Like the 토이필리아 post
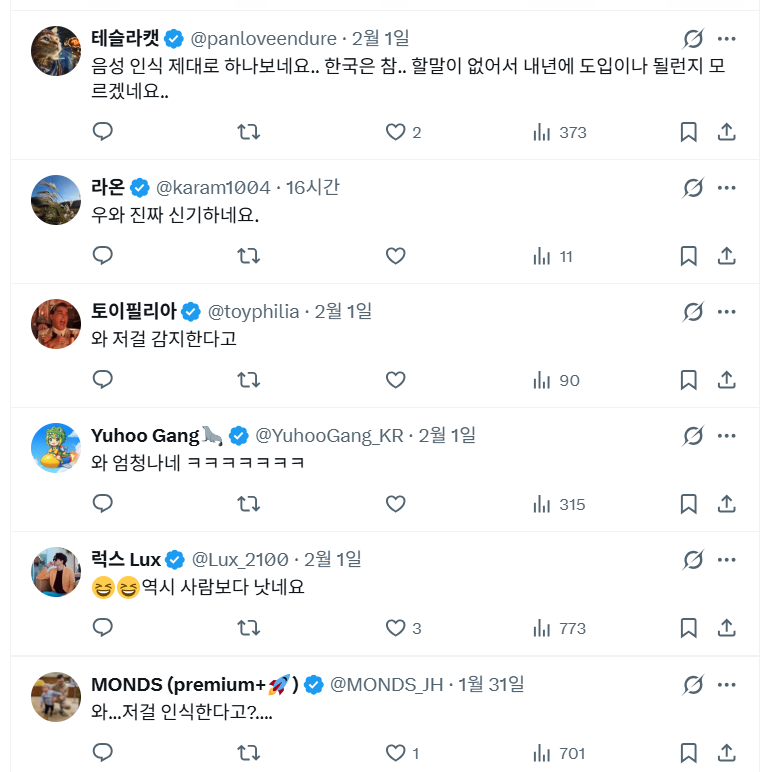 395,380
